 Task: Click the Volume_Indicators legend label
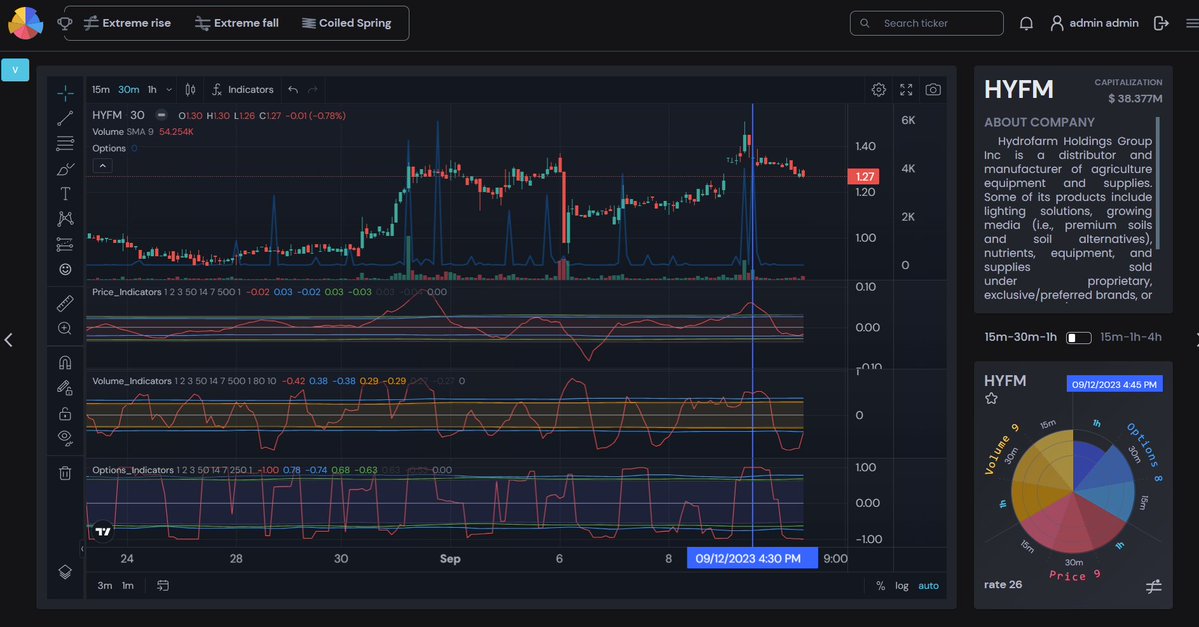pos(132,381)
